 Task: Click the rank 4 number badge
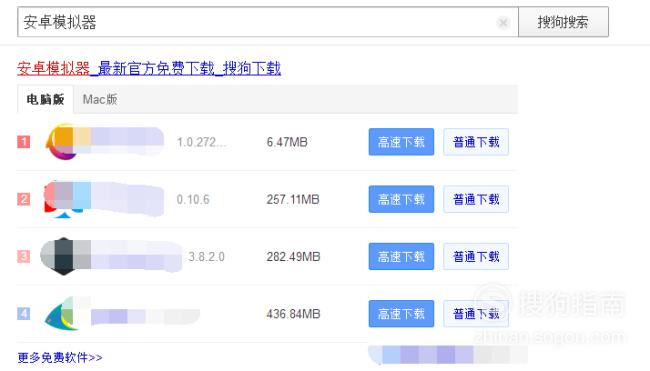click(24, 313)
